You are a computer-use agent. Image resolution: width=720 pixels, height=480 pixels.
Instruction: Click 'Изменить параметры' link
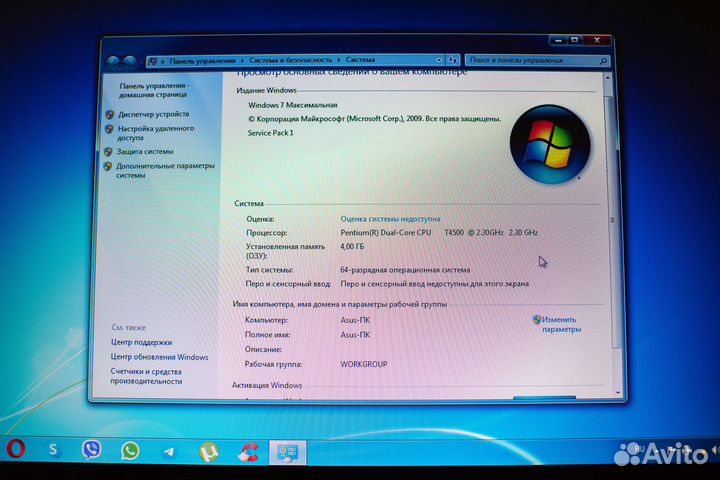click(560, 324)
